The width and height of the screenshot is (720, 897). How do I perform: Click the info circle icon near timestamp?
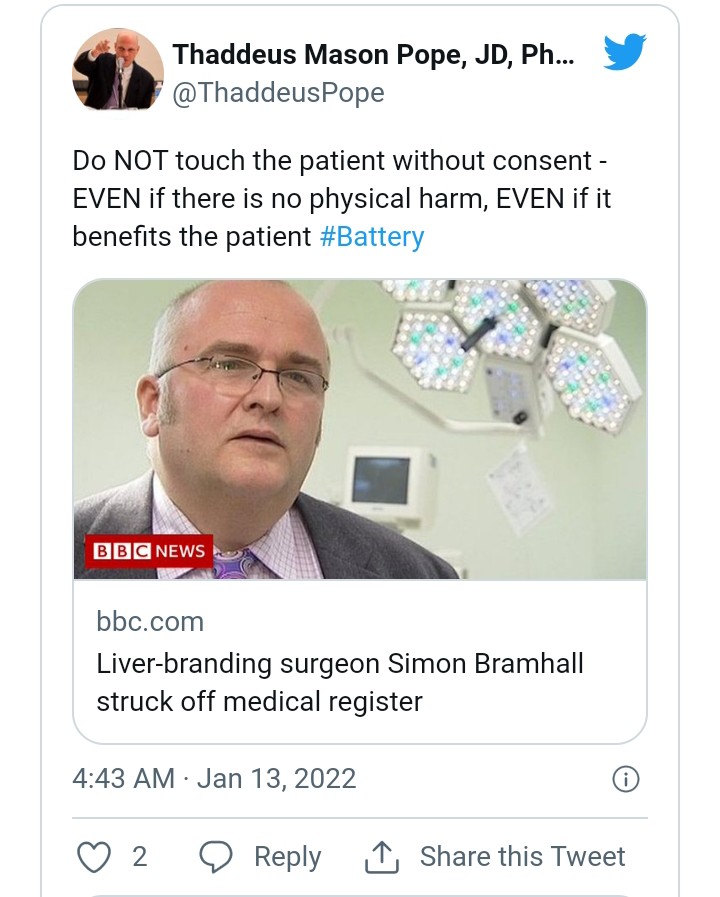pyautogui.click(x=625, y=779)
